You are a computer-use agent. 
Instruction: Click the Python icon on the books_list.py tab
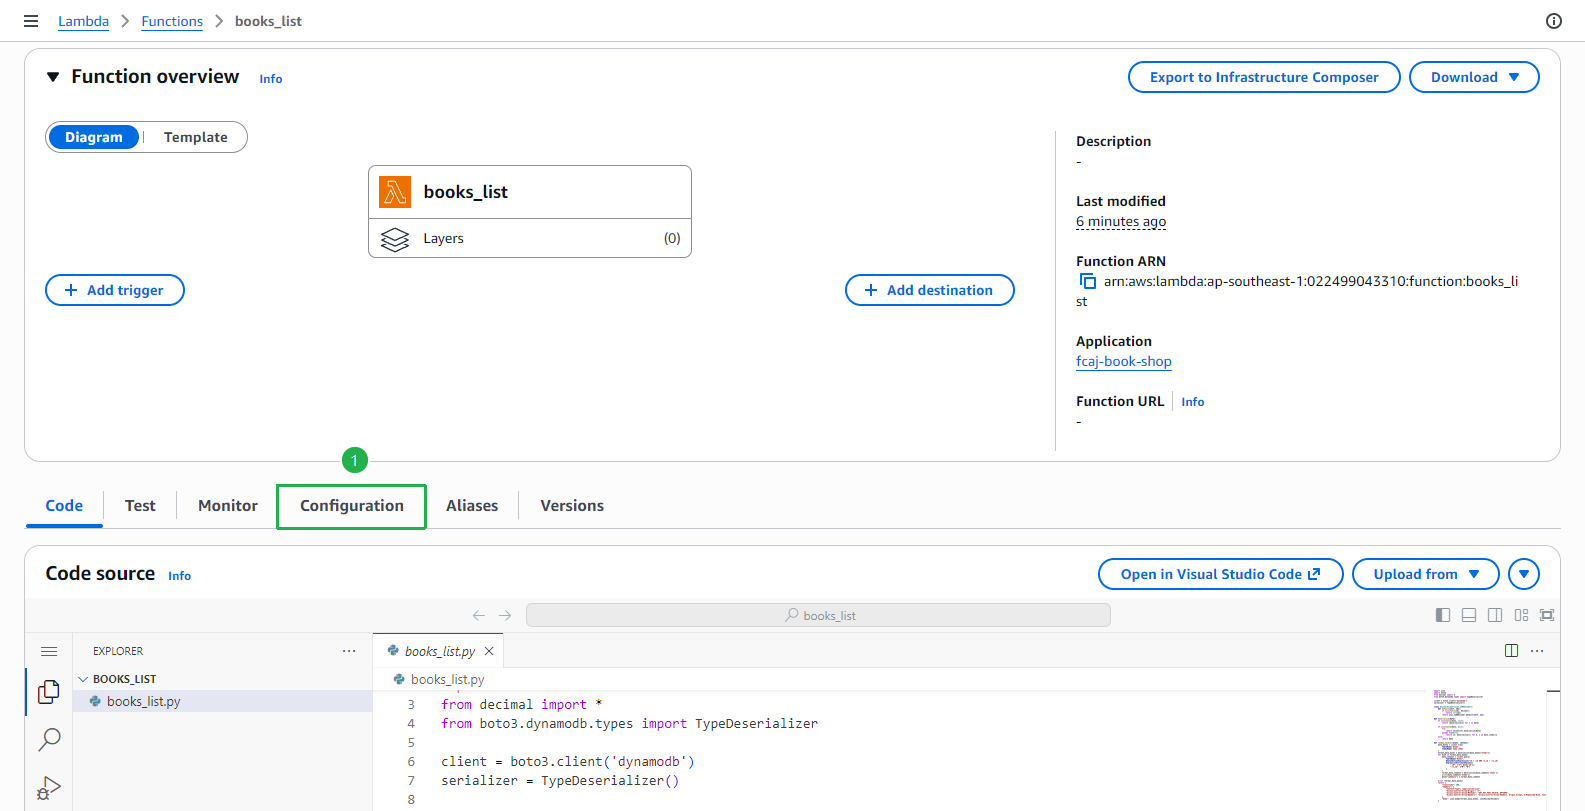click(x=393, y=651)
